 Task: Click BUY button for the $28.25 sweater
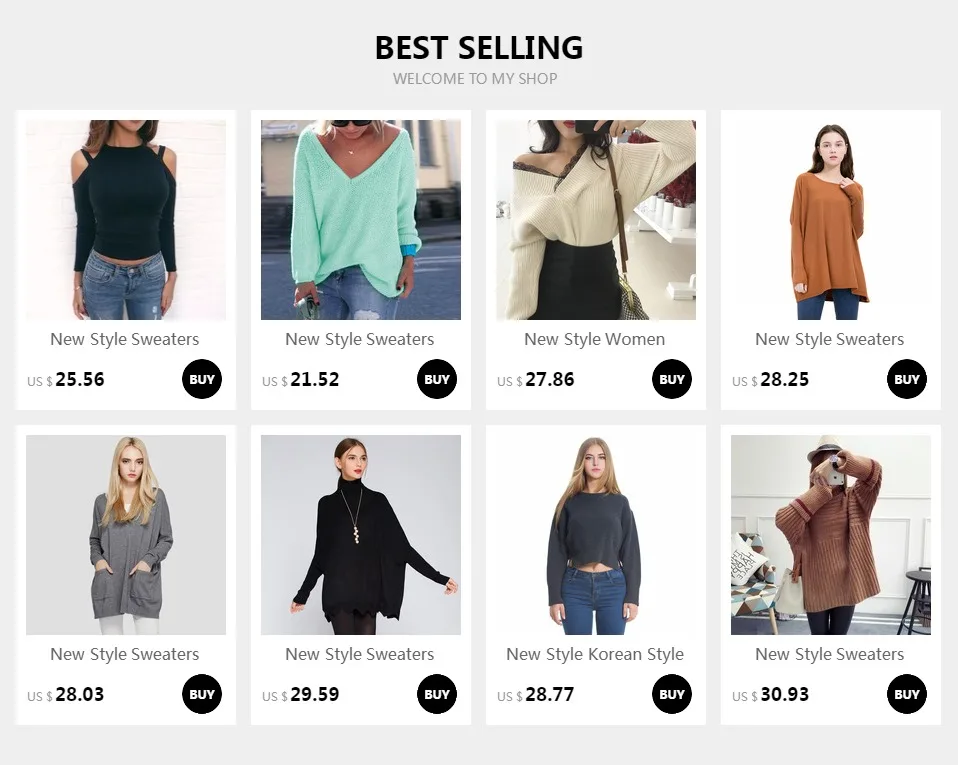[x=907, y=379]
